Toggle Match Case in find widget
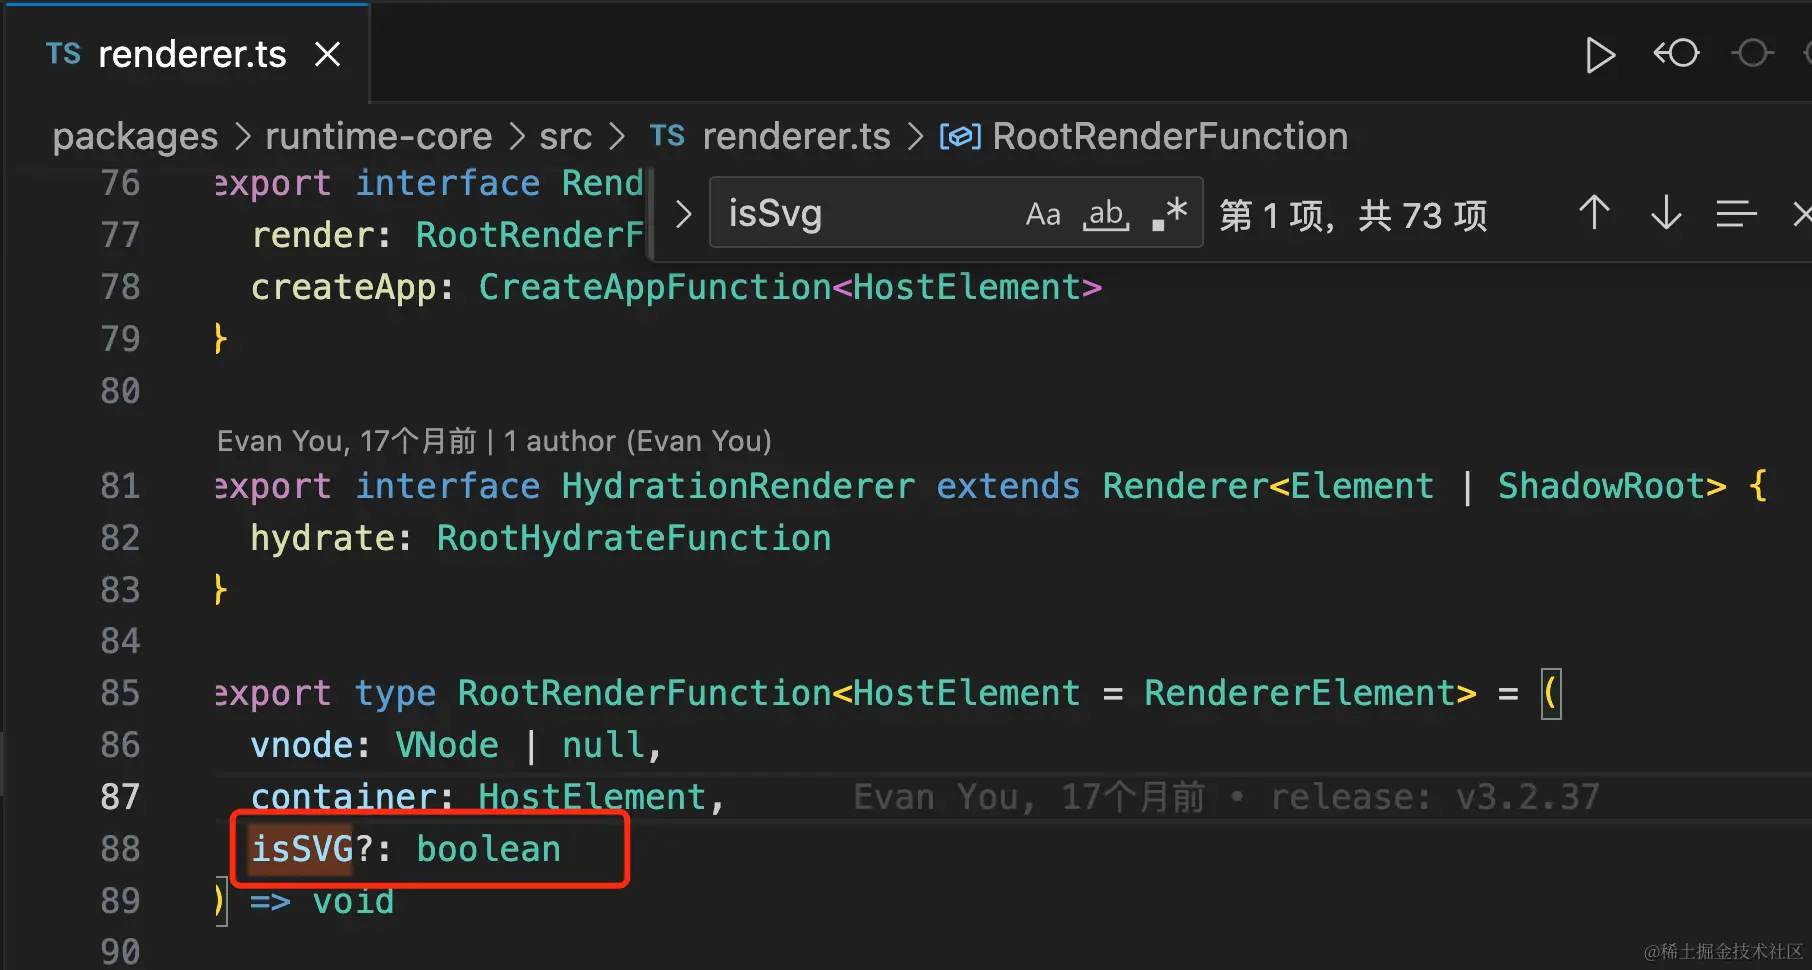This screenshot has height=970, width=1812. 1043,214
